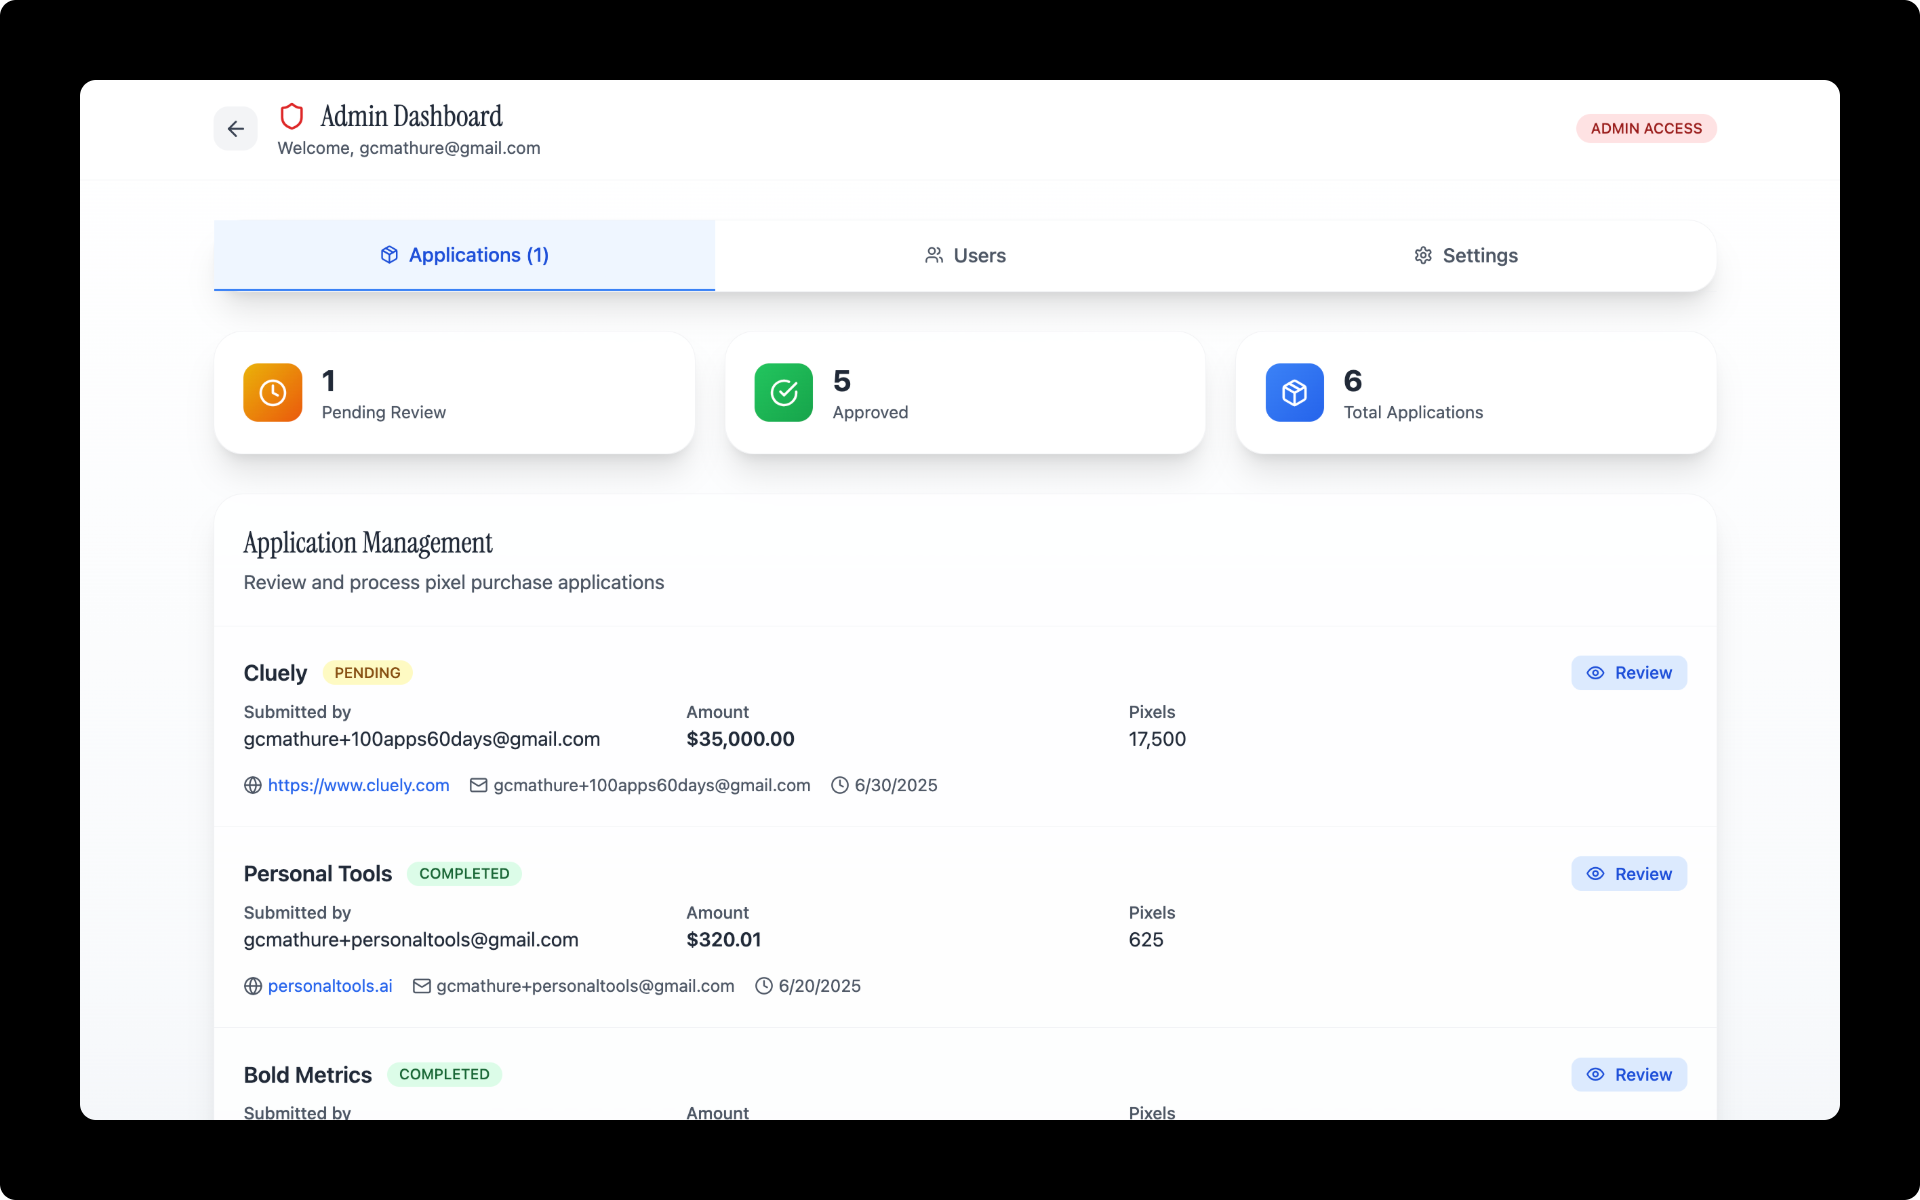Switch to the Users tab

click(965, 256)
